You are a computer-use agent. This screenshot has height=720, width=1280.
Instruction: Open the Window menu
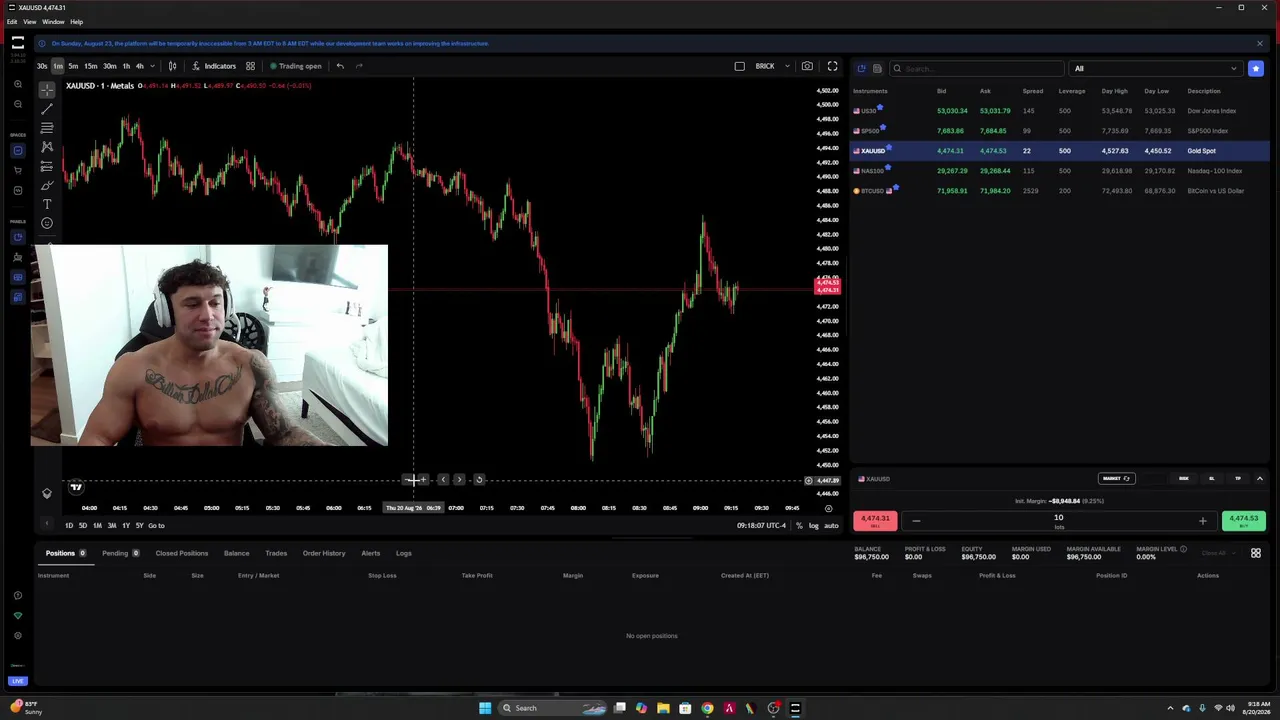(x=53, y=21)
